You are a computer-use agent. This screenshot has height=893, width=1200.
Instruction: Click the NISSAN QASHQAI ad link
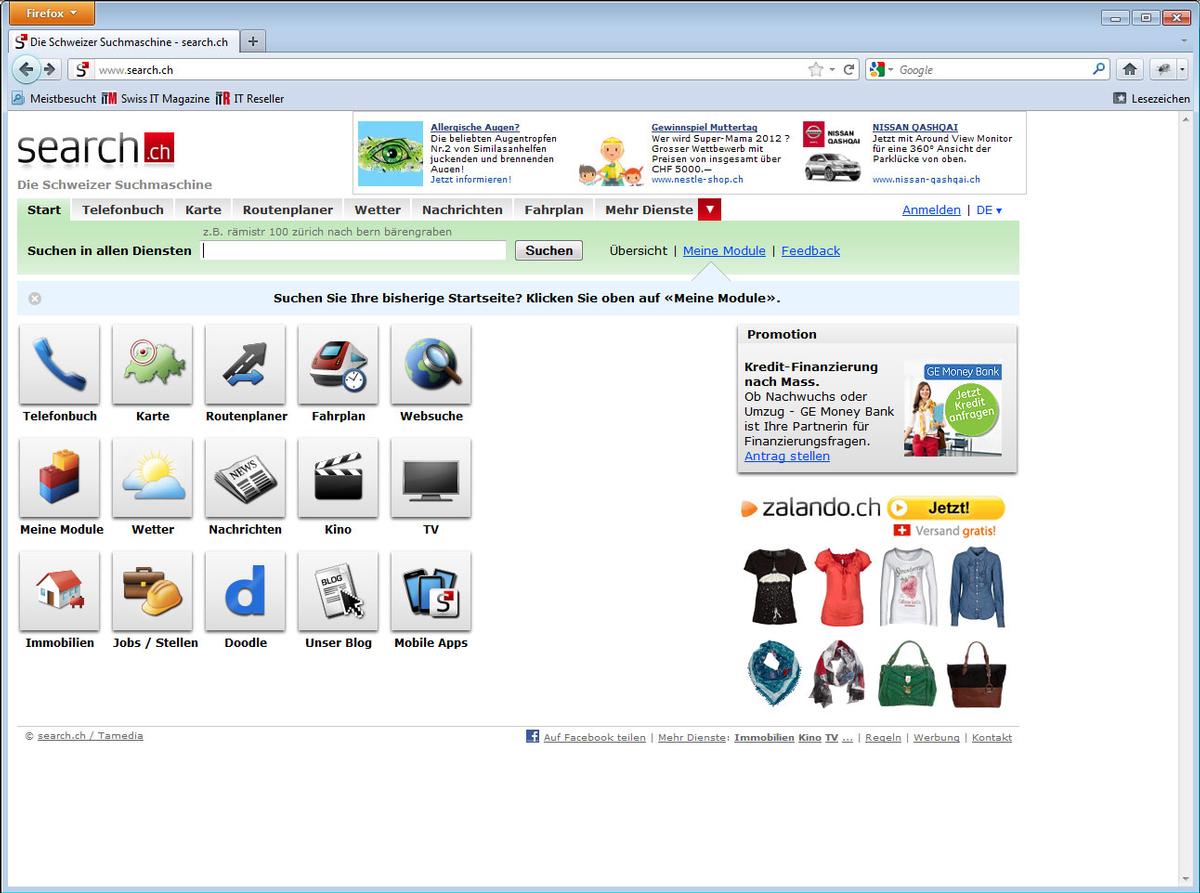click(x=915, y=127)
